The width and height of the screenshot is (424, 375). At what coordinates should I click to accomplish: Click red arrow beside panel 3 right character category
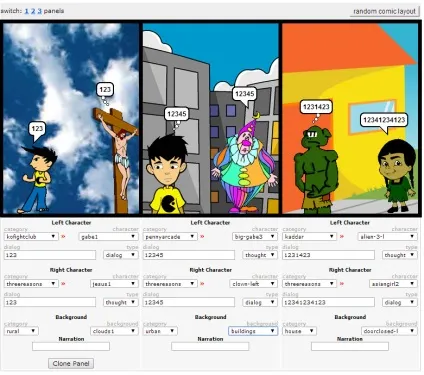[x=342, y=284]
